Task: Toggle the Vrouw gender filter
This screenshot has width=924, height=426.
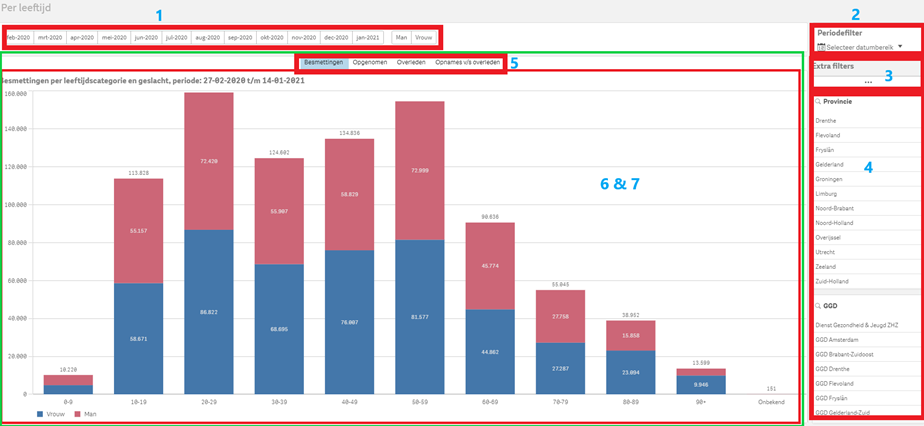Action: (424, 37)
